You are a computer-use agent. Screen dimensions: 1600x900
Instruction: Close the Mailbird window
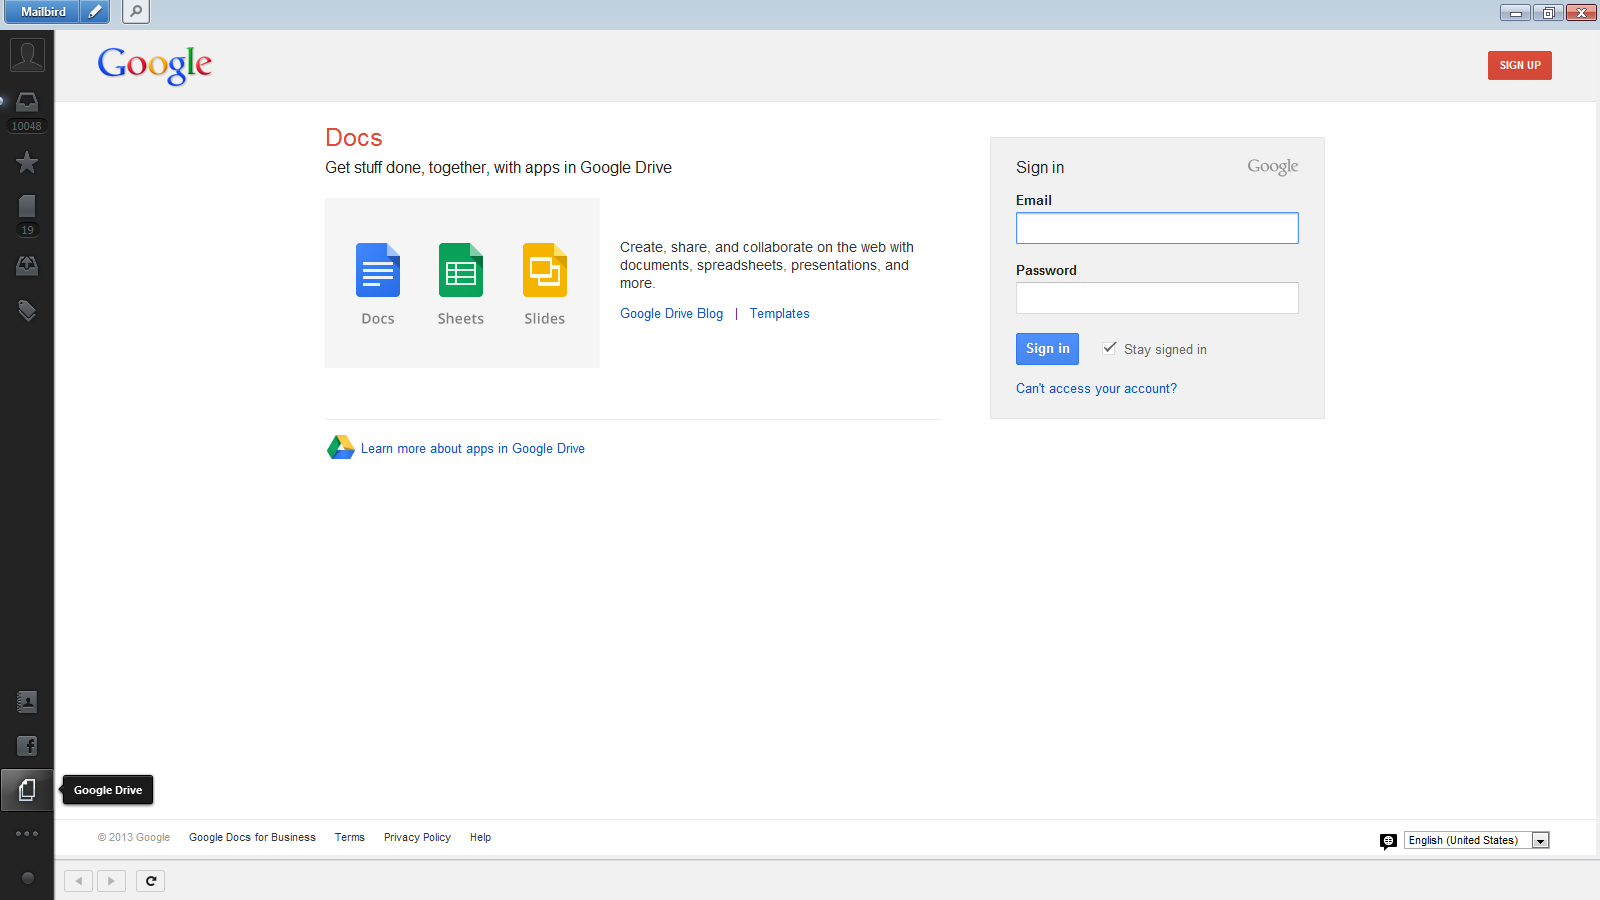1581,12
